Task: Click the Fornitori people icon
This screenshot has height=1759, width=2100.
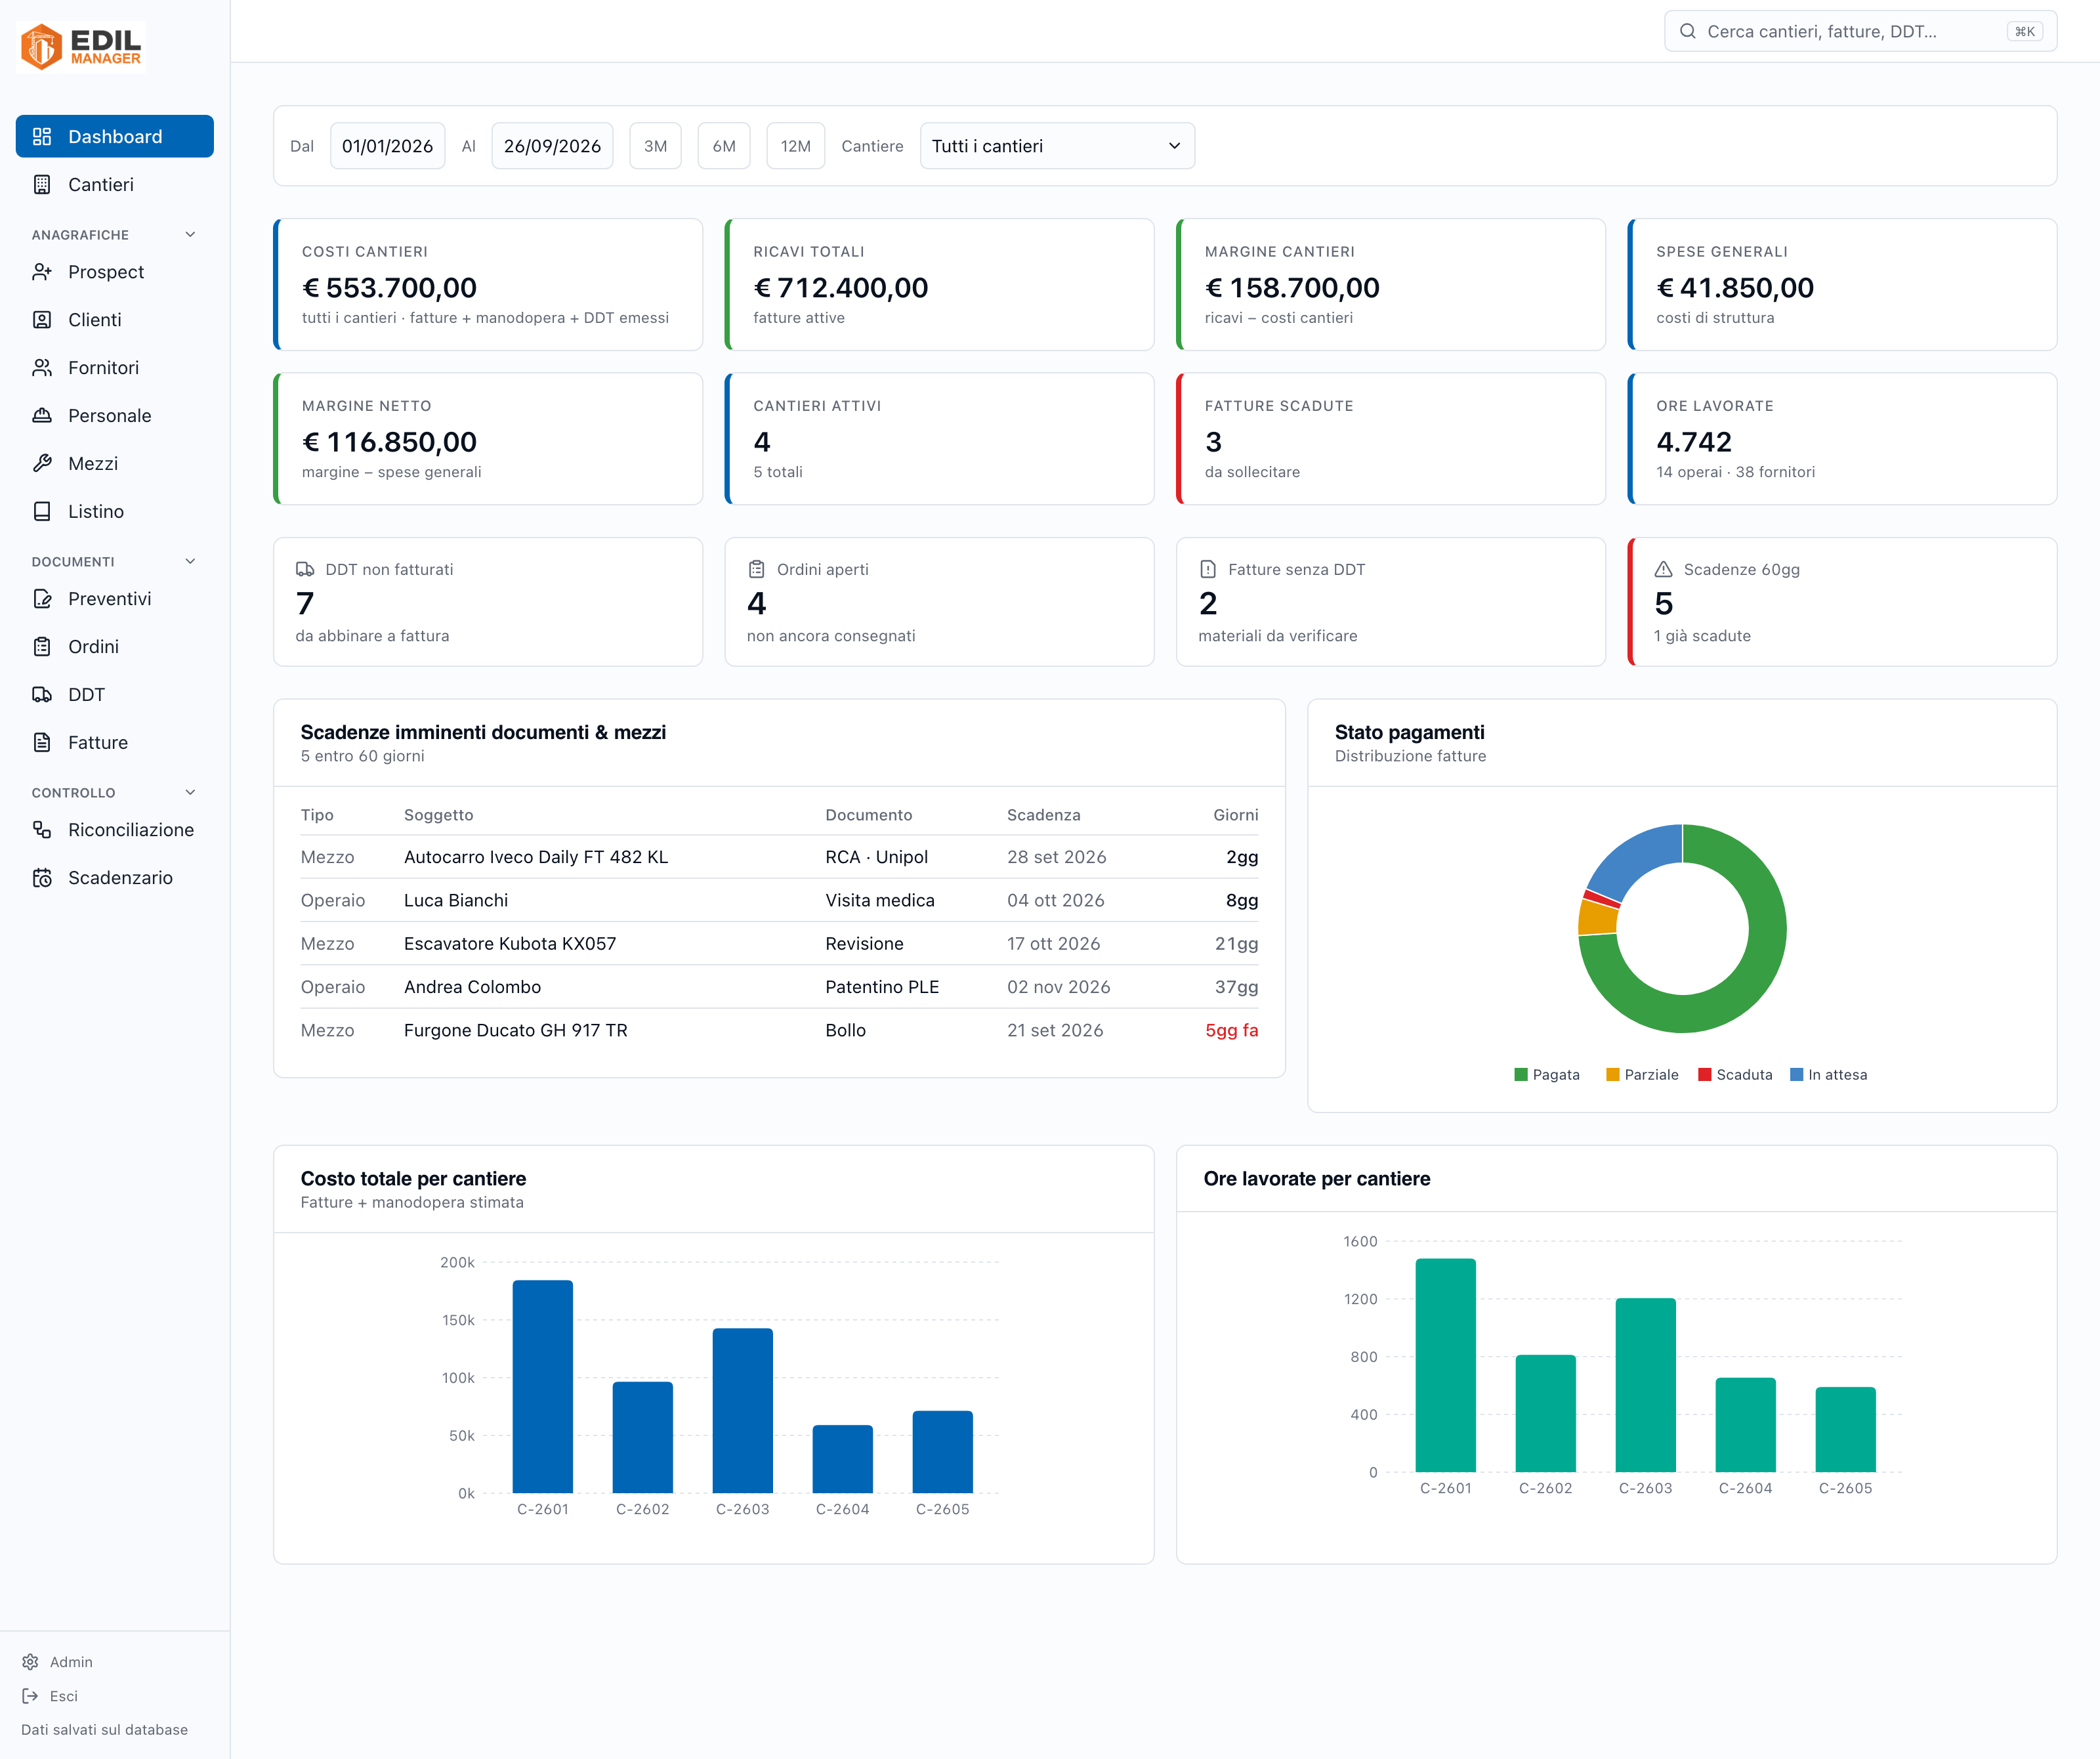Action: 42,368
